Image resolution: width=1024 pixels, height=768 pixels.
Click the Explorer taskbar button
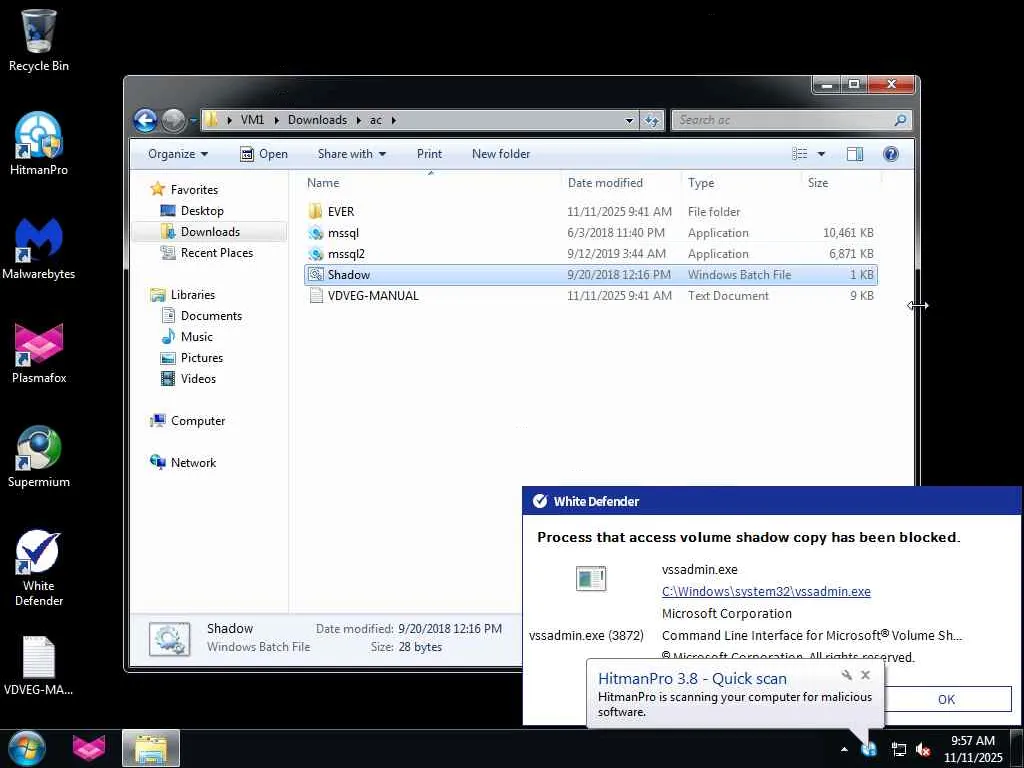(151, 748)
